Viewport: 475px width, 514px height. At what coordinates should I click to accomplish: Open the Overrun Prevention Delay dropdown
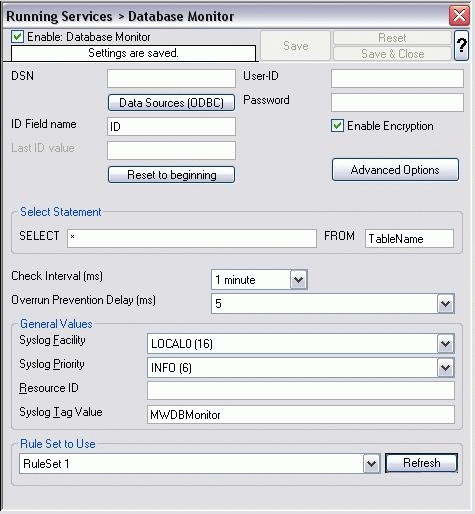tap(445, 304)
